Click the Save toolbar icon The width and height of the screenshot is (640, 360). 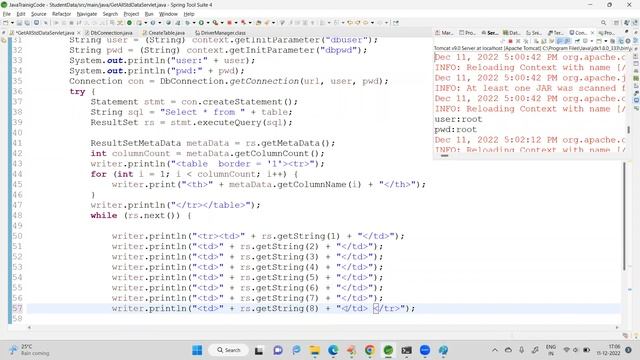pyautogui.click(x=19, y=23)
